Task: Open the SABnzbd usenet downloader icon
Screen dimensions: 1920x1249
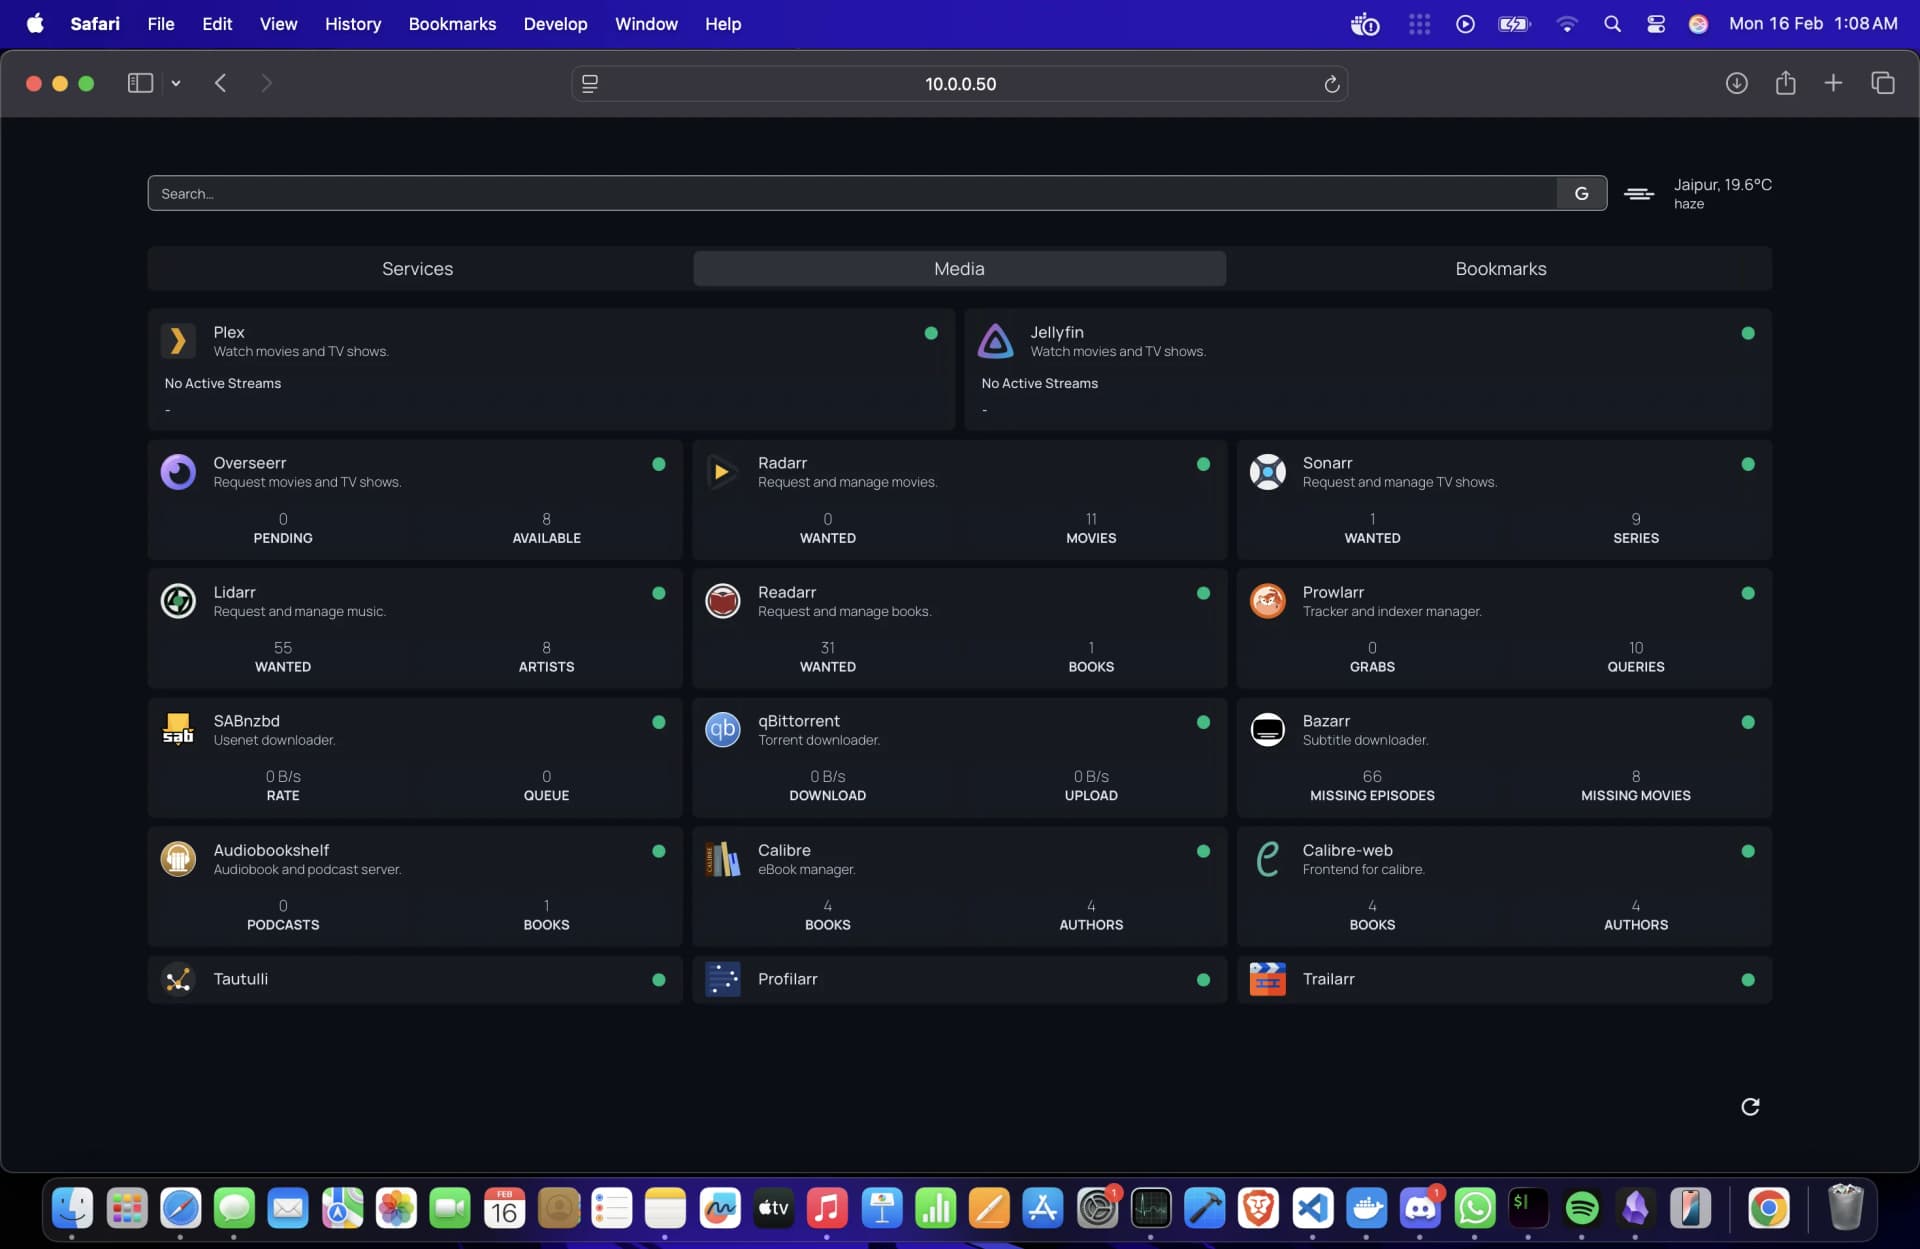Action: coord(178,730)
